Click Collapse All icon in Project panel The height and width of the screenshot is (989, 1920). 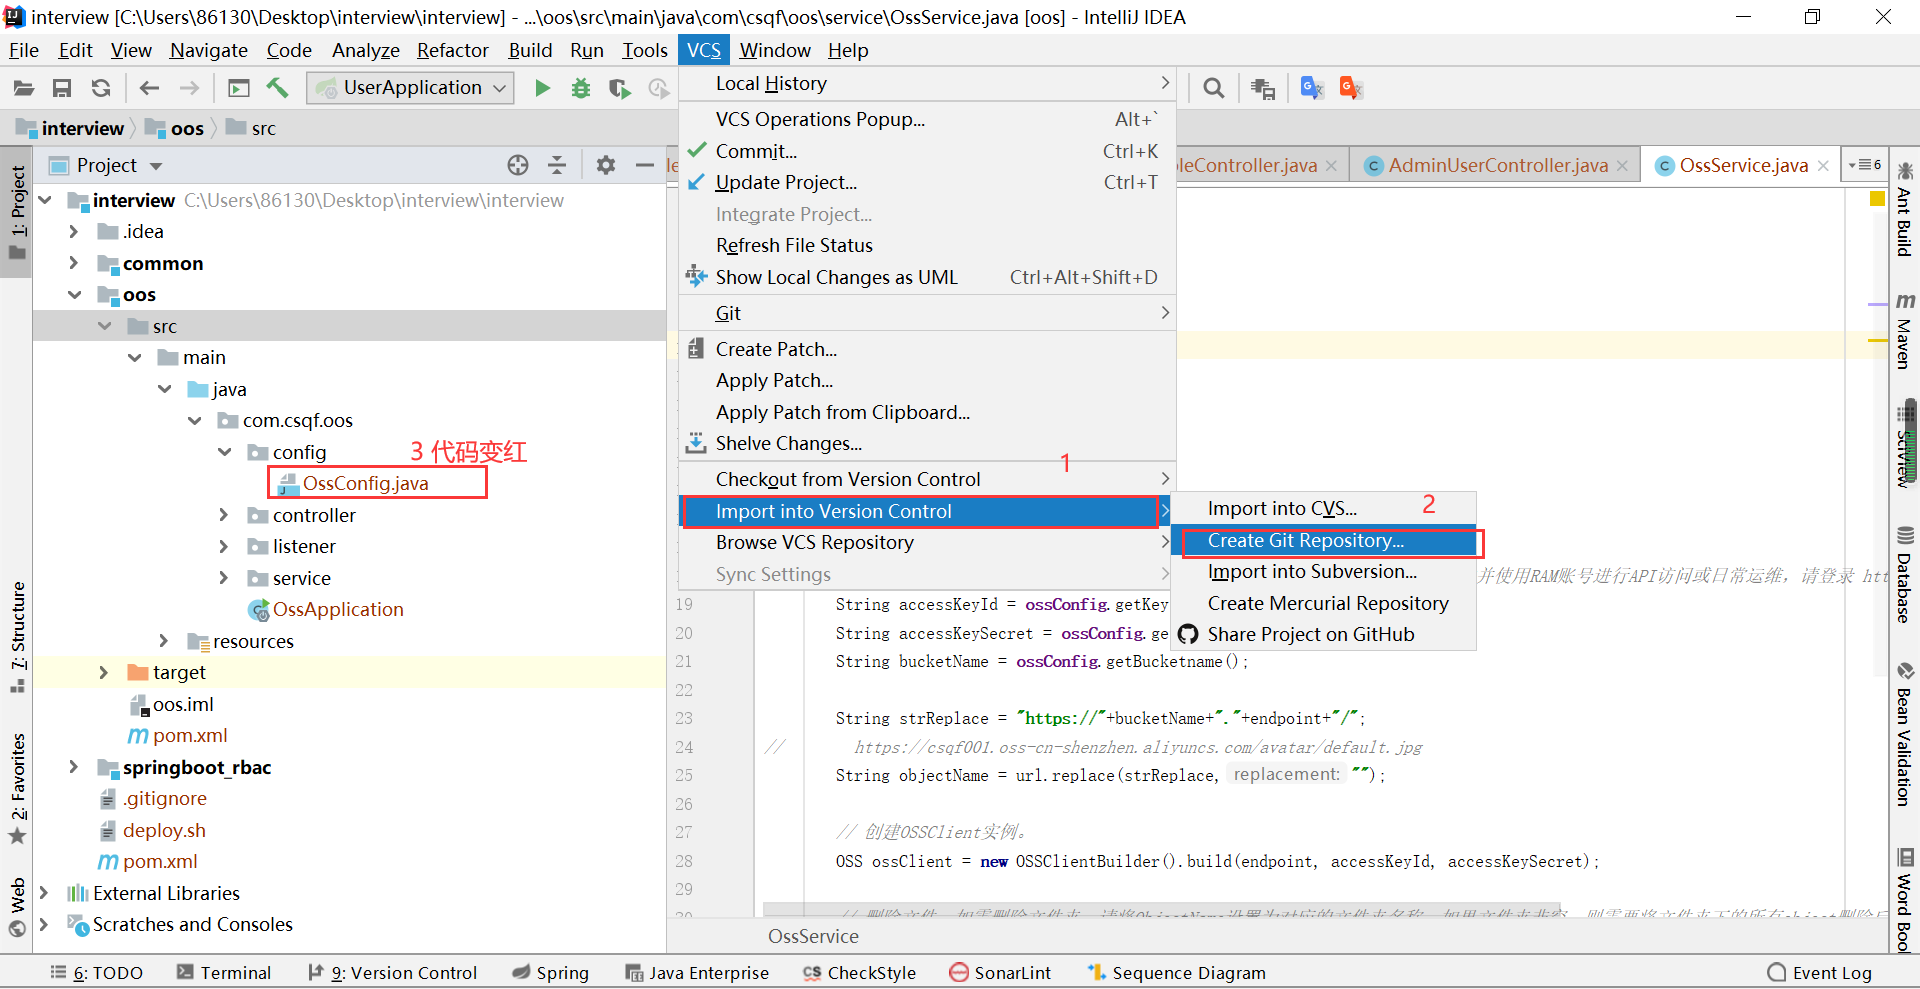(x=557, y=165)
